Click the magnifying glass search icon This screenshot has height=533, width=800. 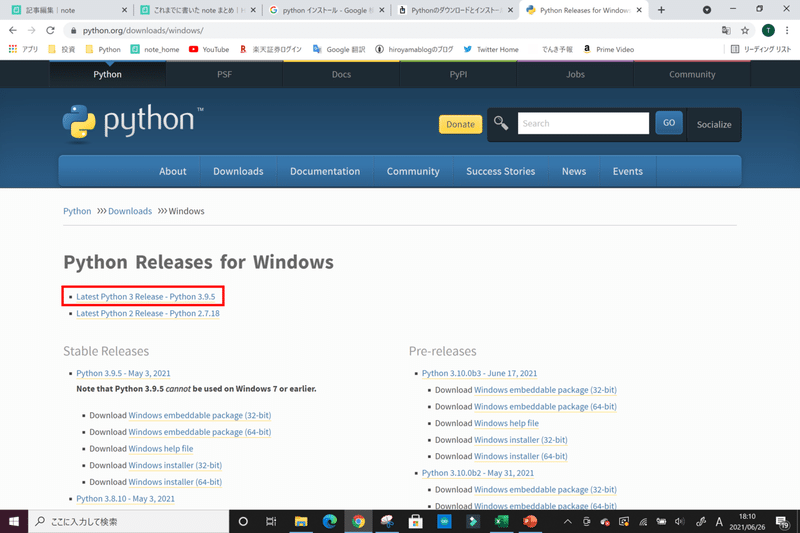501,123
